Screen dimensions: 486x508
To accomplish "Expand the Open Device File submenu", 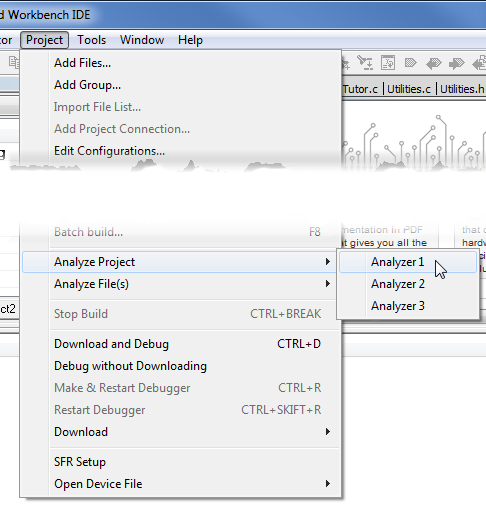I will tap(180, 484).
